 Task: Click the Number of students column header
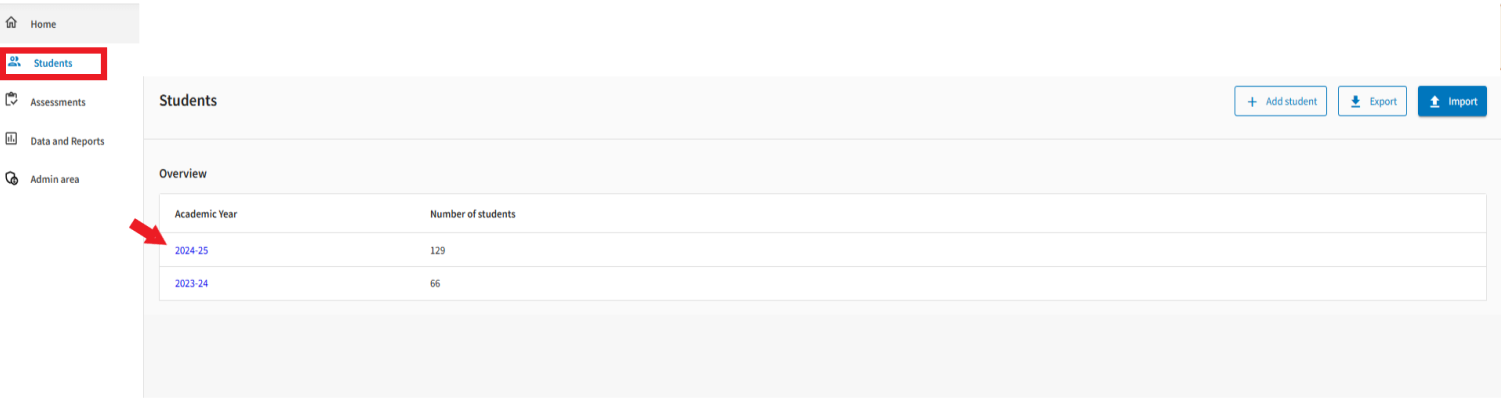[472, 214]
